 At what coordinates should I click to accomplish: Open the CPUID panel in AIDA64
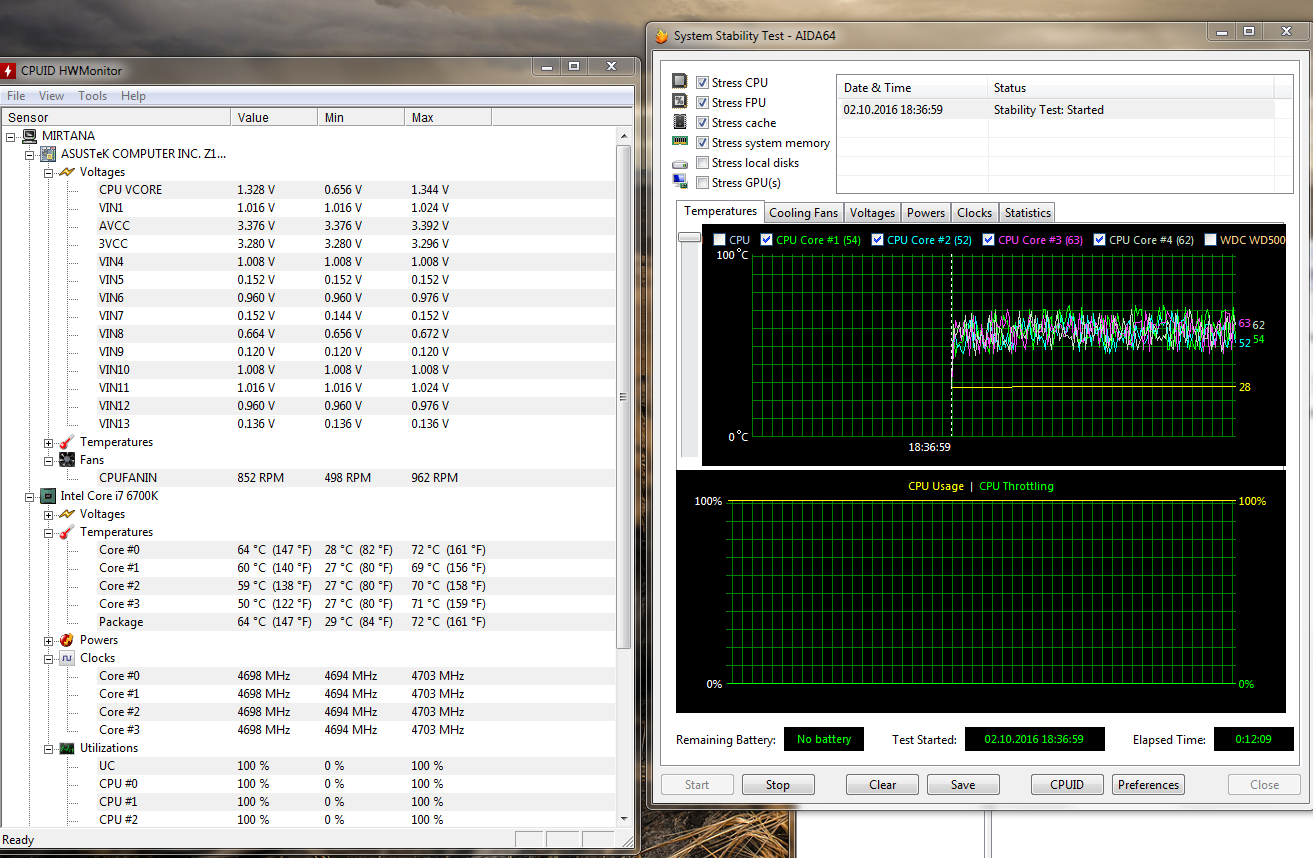[x=1067, y=785]
